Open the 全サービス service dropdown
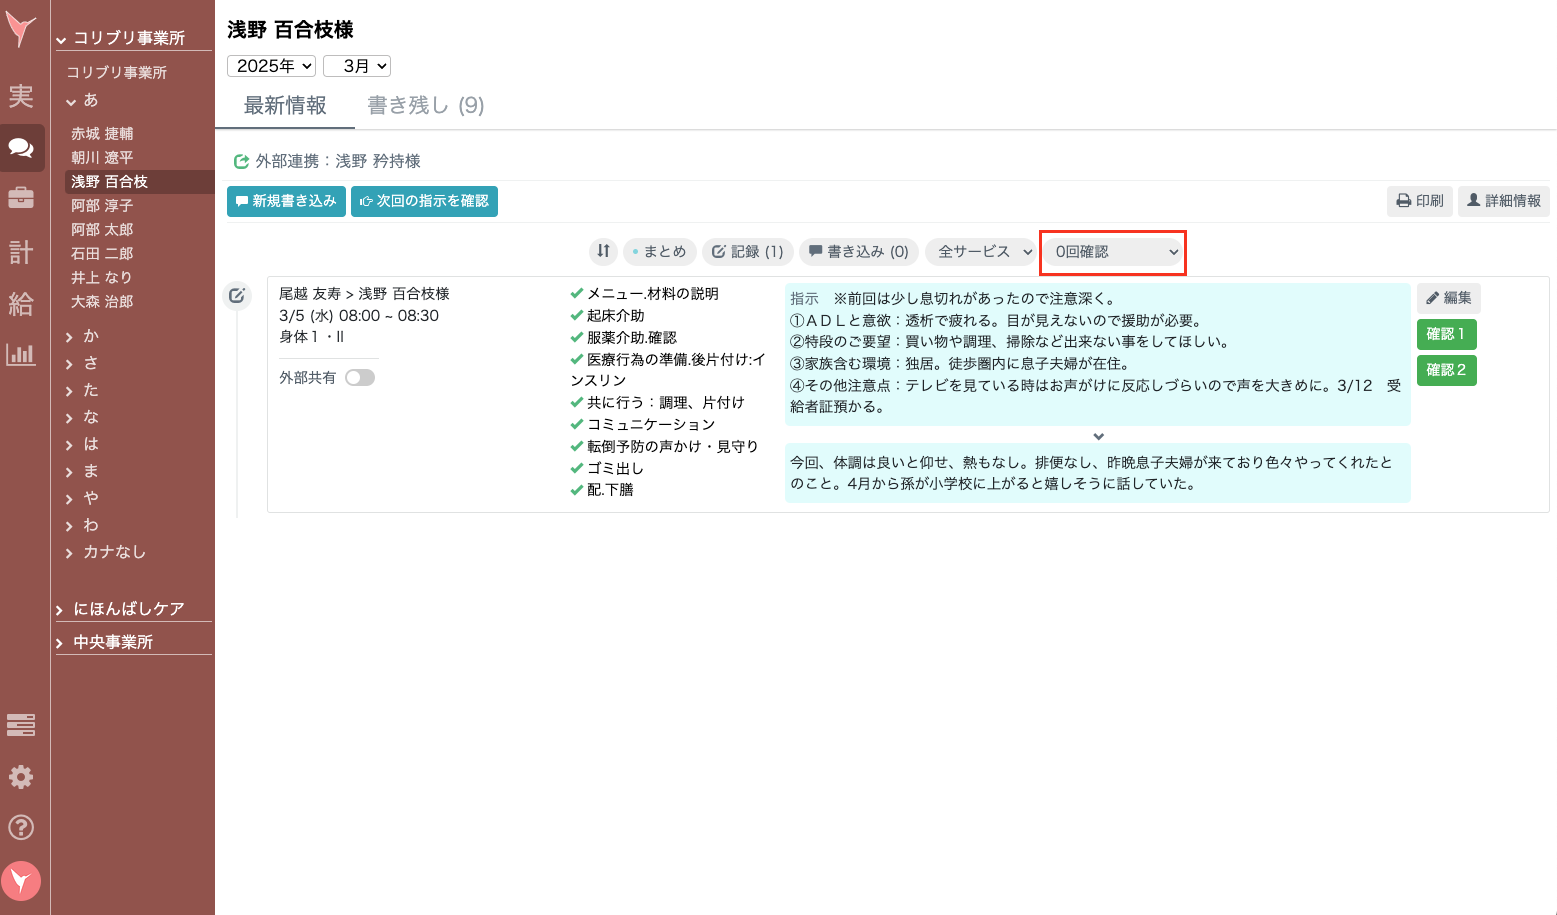This screenshot has height=915, width=1557. tap(983, 252)
